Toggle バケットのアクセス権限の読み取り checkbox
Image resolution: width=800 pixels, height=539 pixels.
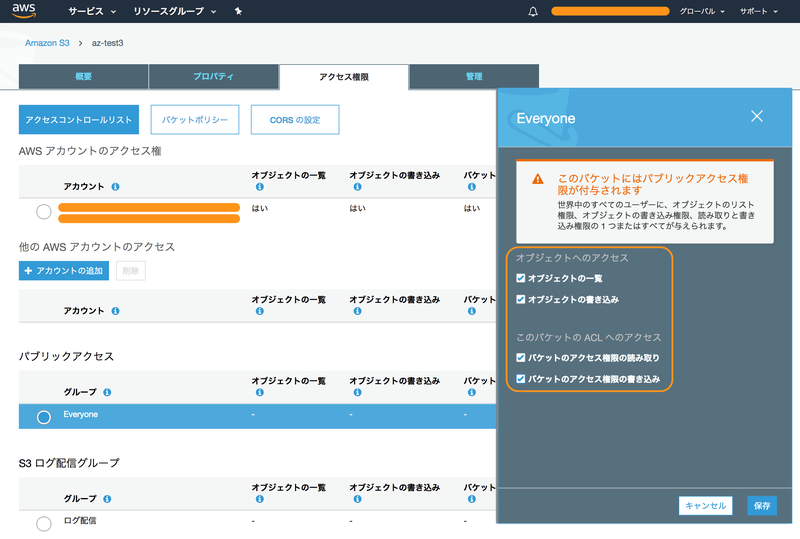tap(520, 358)
